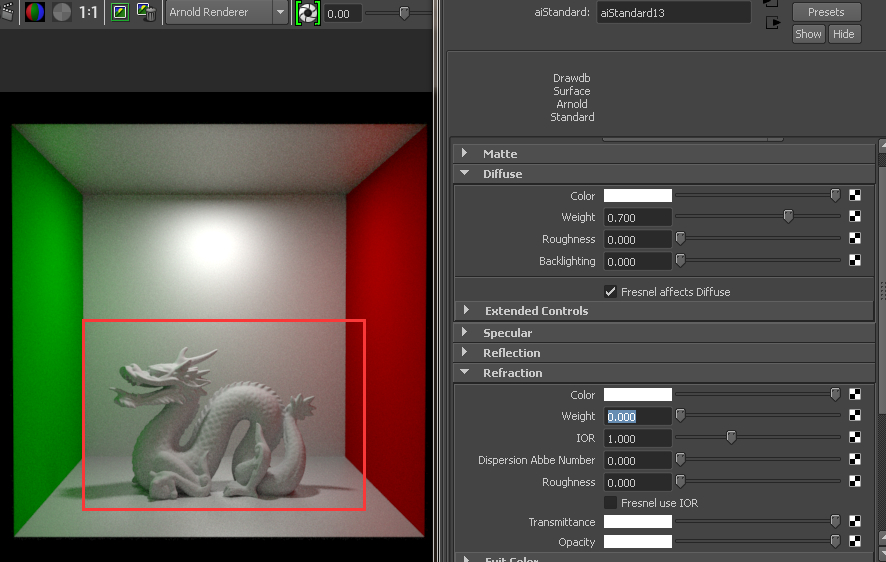The width and height of the screenshot is (886, 562).
Task: Click the Opacity slider handle
Action: click(835, 541)
